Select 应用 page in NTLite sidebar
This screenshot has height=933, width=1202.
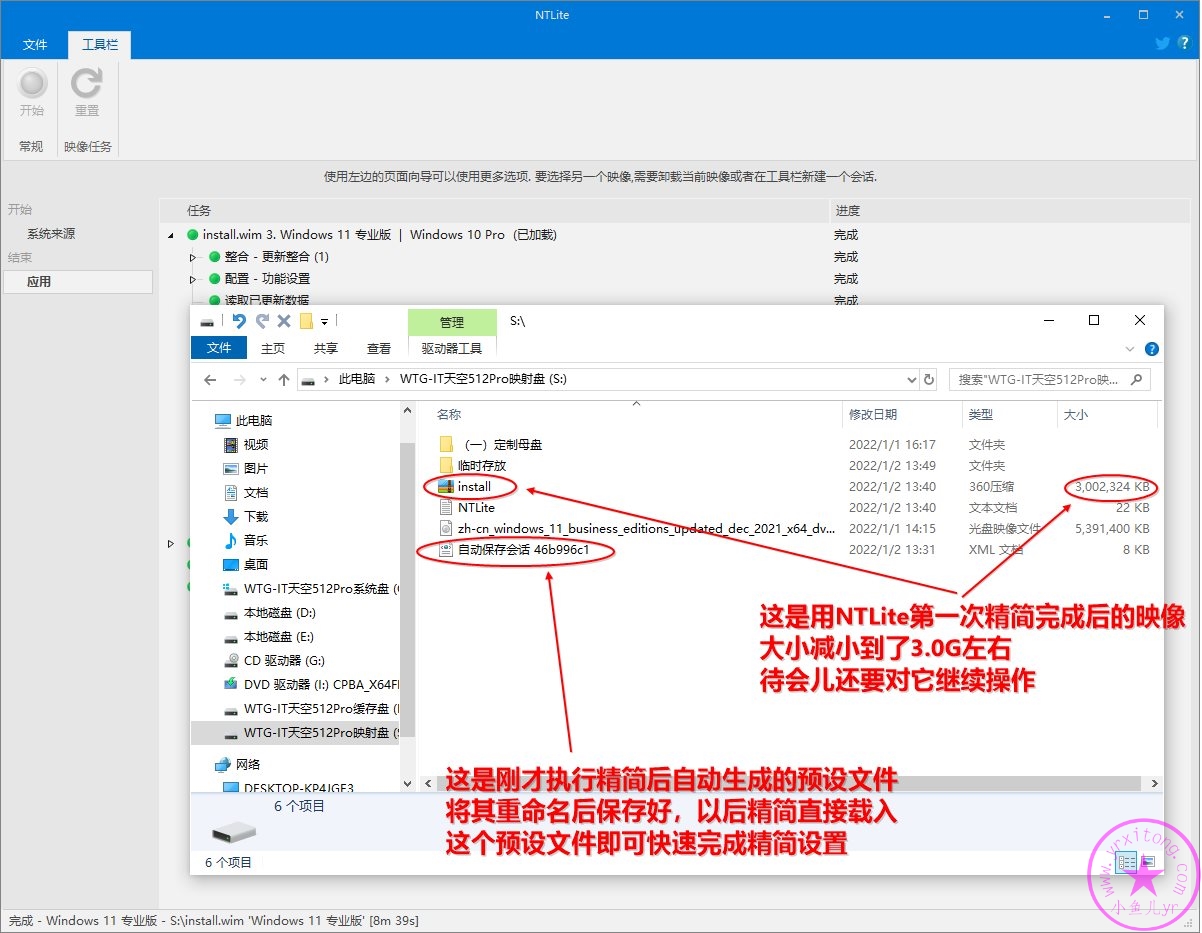pyautogui.click(x=76, y=282)
